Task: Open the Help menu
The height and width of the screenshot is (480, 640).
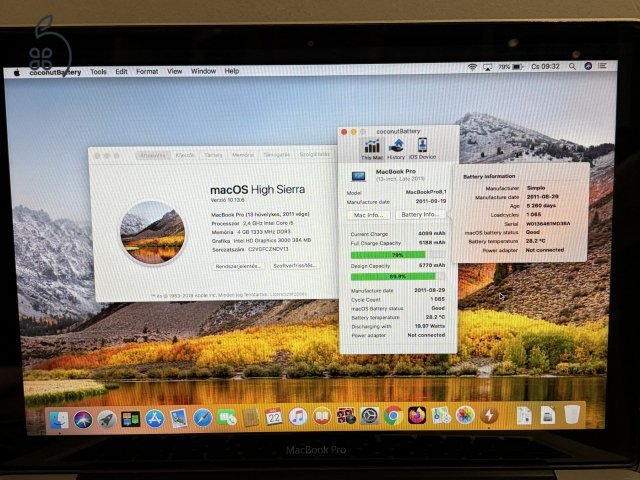Action: click(231, 71)
